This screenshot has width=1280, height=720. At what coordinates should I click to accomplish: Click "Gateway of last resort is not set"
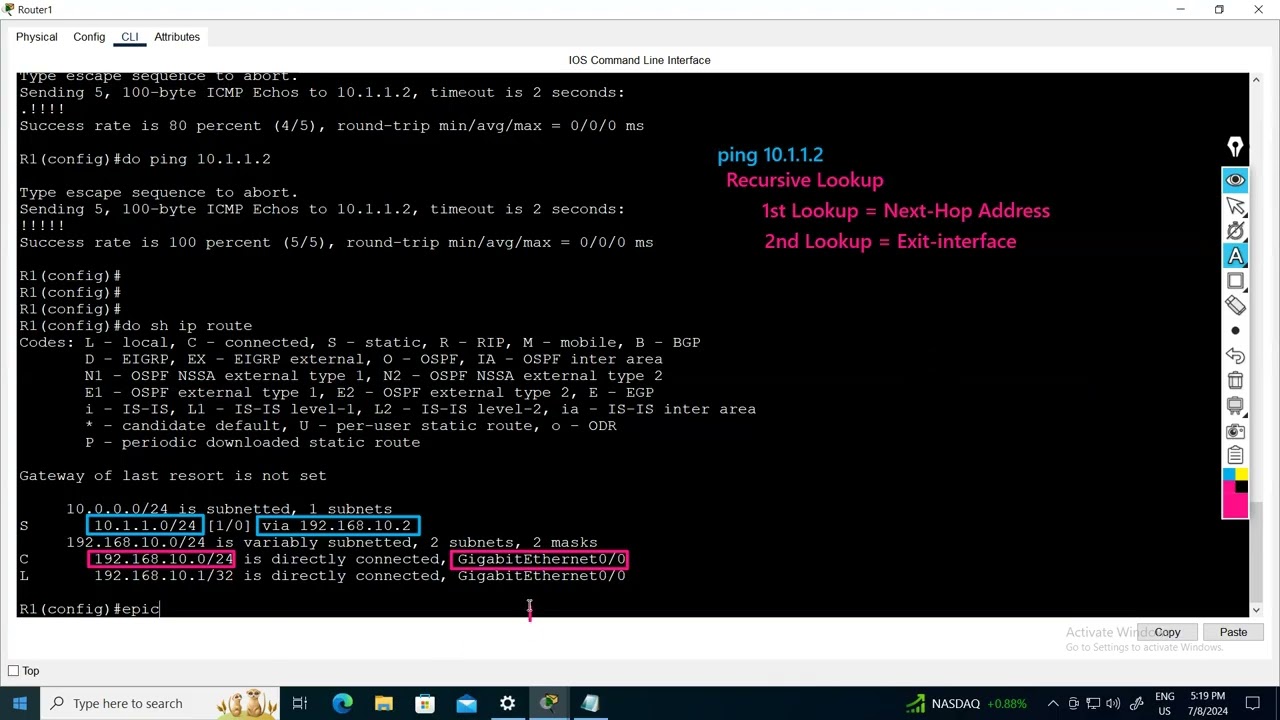pyautogui.click(x=172, y=476)
